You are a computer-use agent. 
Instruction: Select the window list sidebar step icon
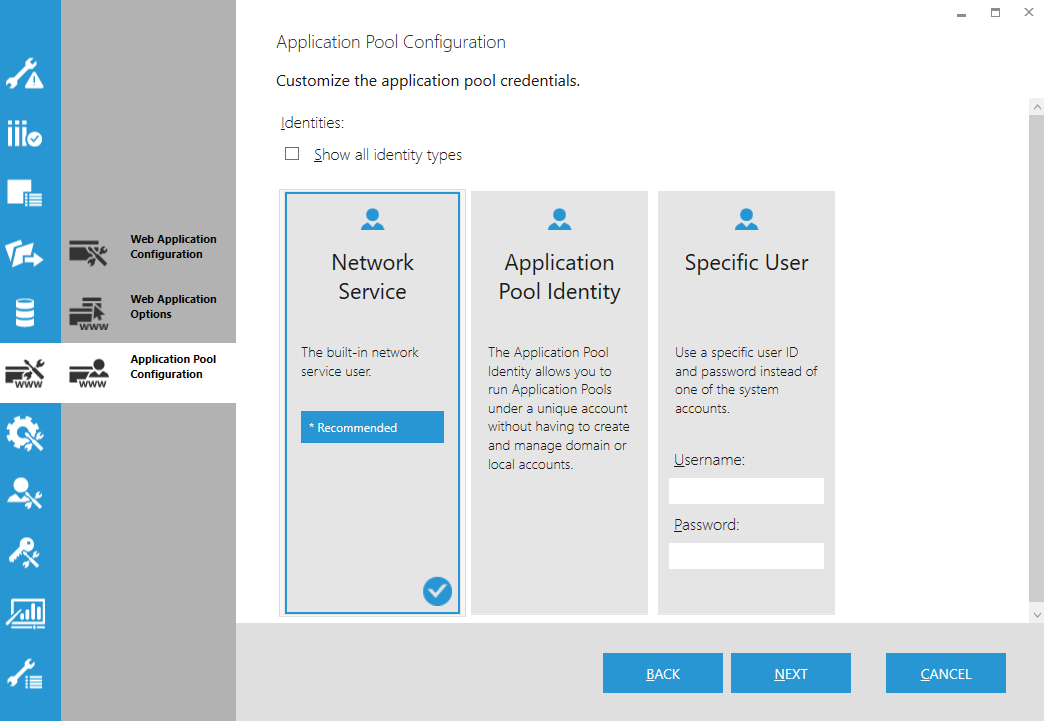point(25,192)
